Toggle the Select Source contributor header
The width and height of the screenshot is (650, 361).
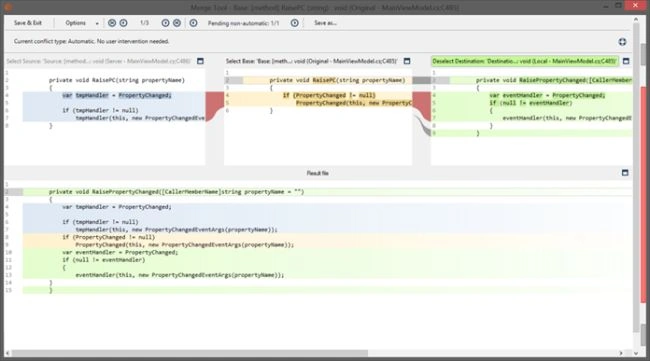pyautogui.click(x=99, y=61)
